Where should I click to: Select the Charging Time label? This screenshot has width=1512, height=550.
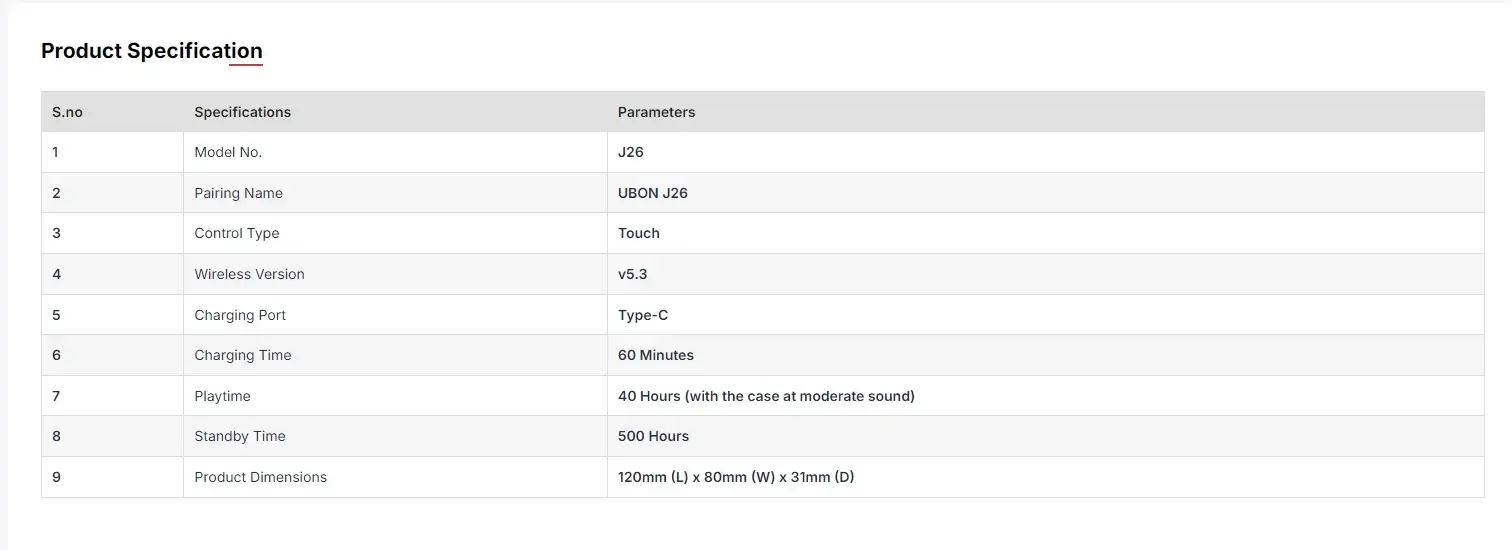[x=243, y=355]
